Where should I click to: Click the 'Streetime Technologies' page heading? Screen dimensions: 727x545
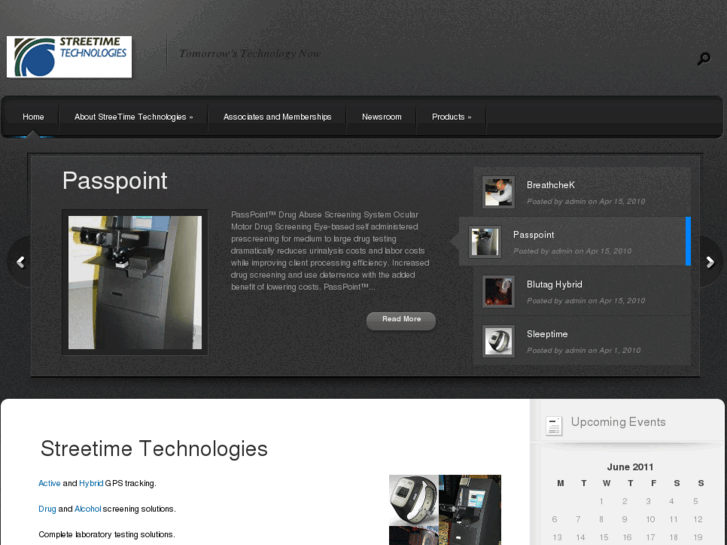click(154, 449)
